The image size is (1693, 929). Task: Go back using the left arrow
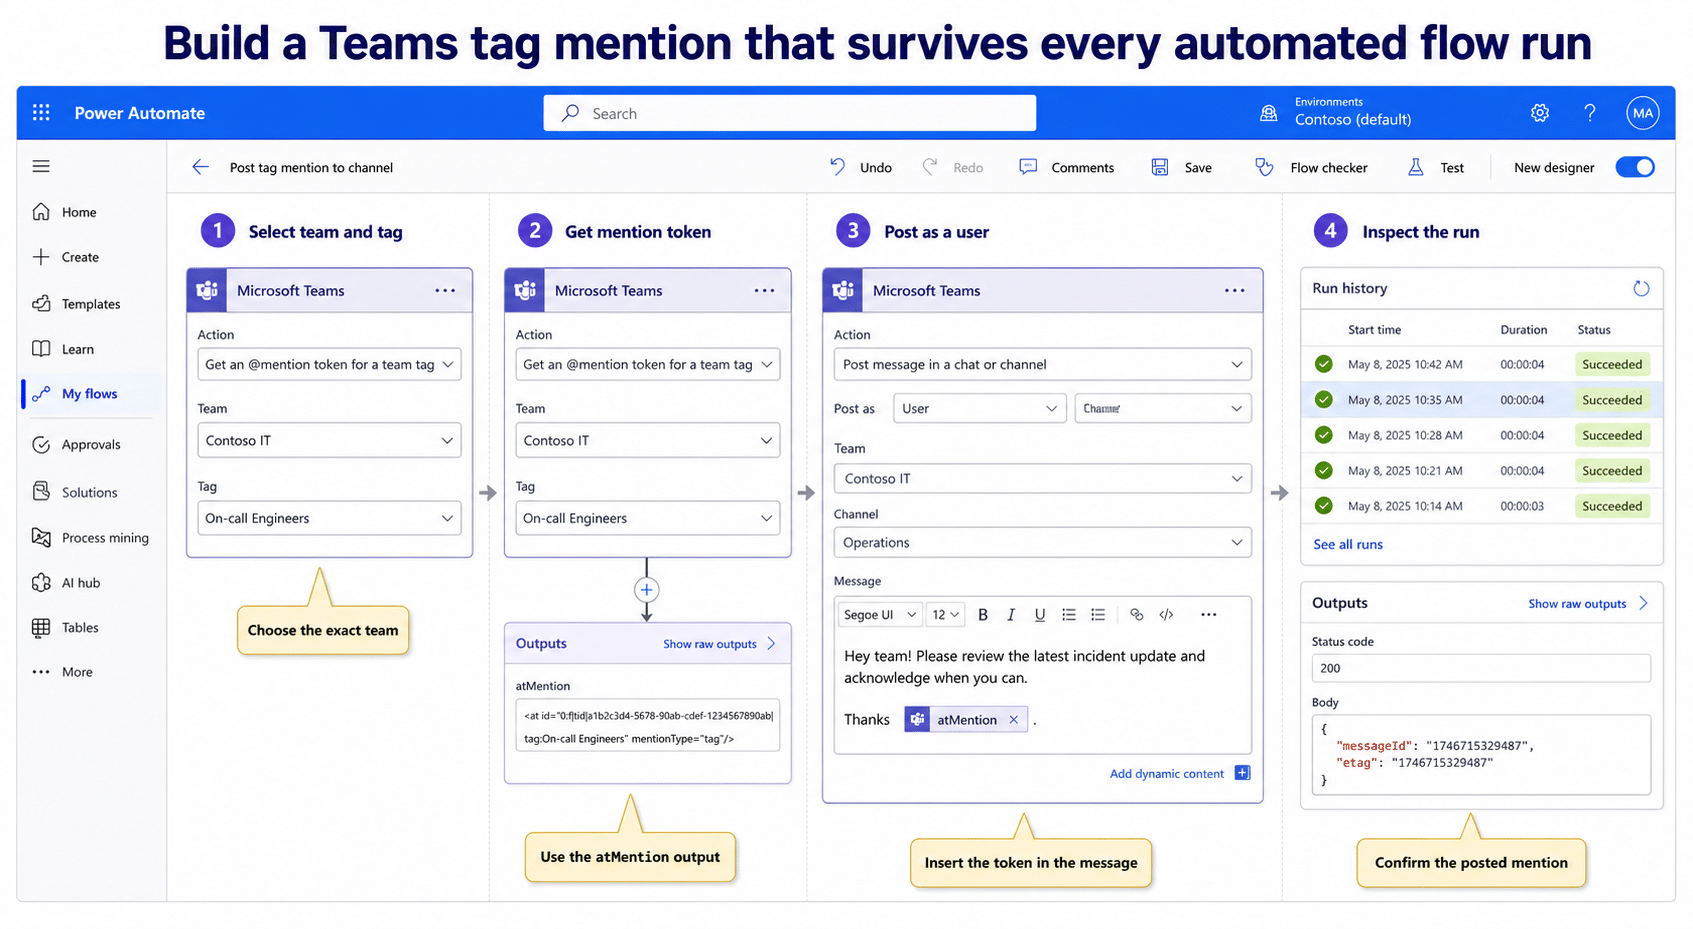200,167
